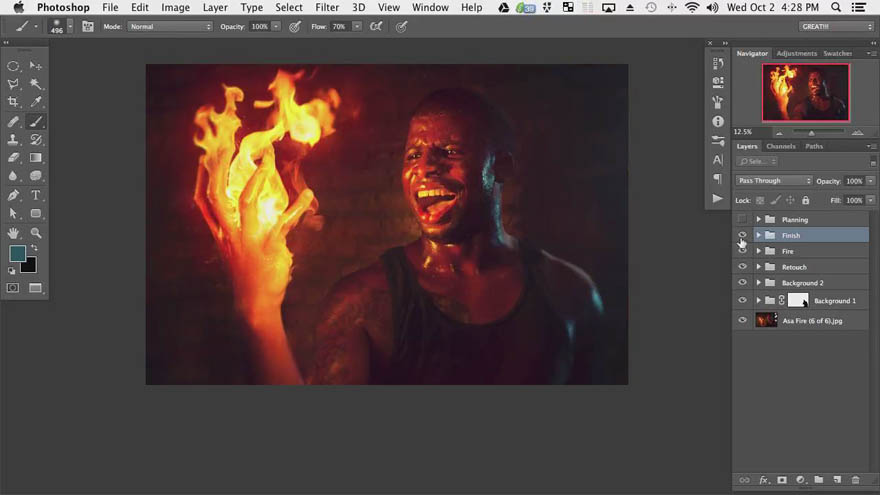Select the Clone Stamp tool

13,139
